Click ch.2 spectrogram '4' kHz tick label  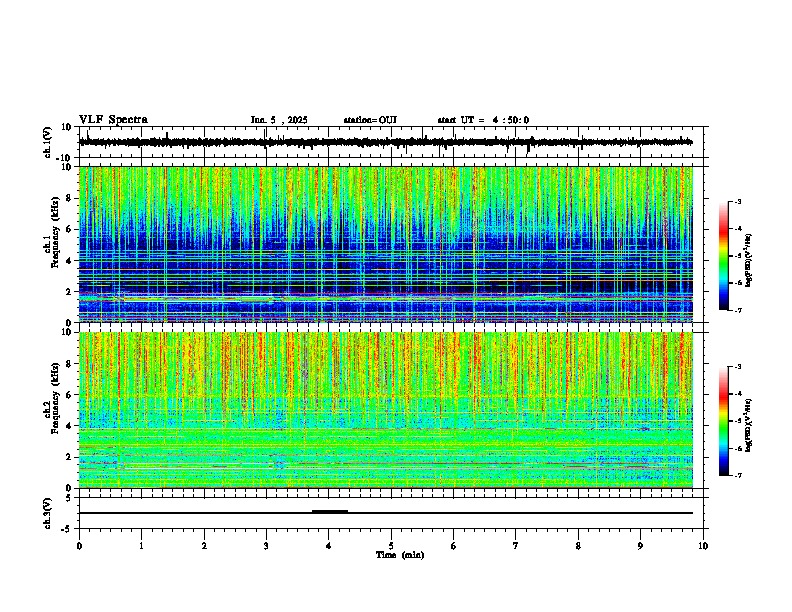[69, 426]
